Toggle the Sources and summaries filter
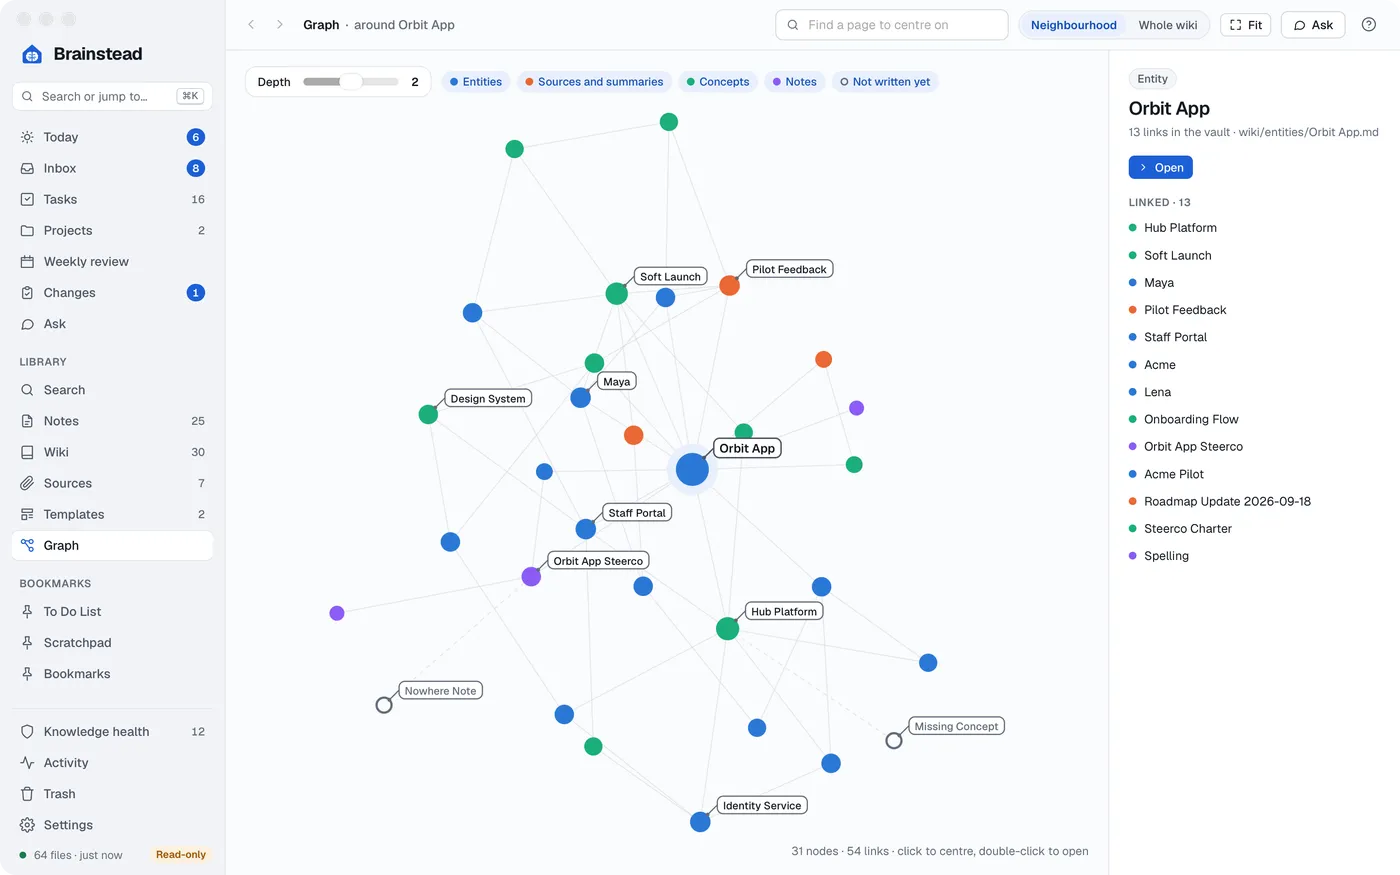Image resolution: width=1400 pixels, height=875 pixels. [x=594, y=82]
